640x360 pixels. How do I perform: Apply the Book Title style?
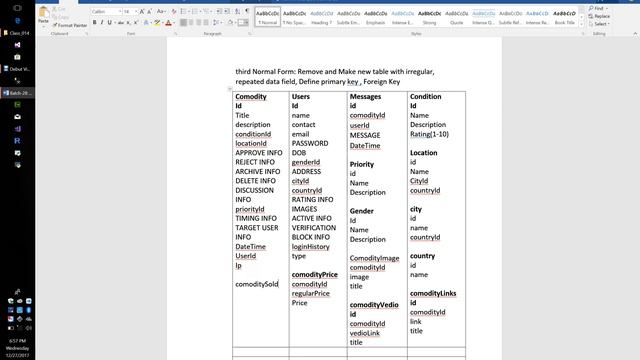point(564,17)
